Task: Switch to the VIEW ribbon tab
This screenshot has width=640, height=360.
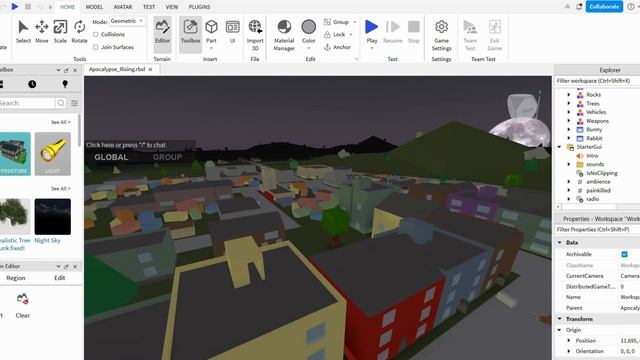Action: click(x=172, y=7)
